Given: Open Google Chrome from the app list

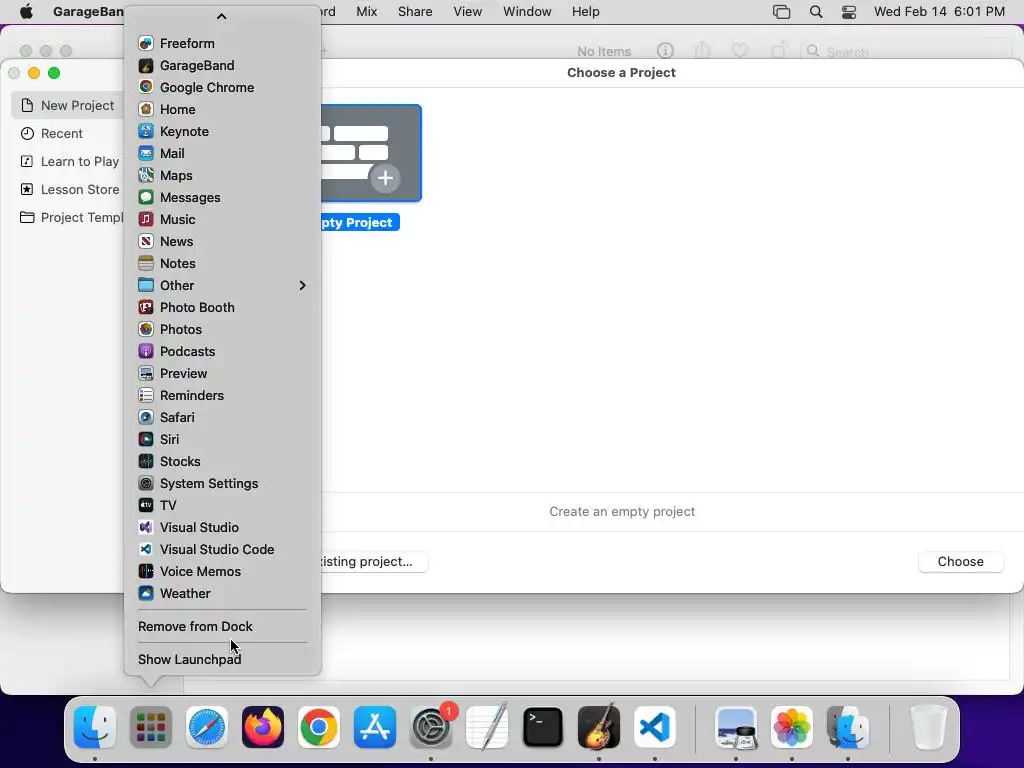Looking at the screenshot, I should (x=222, y=88).
